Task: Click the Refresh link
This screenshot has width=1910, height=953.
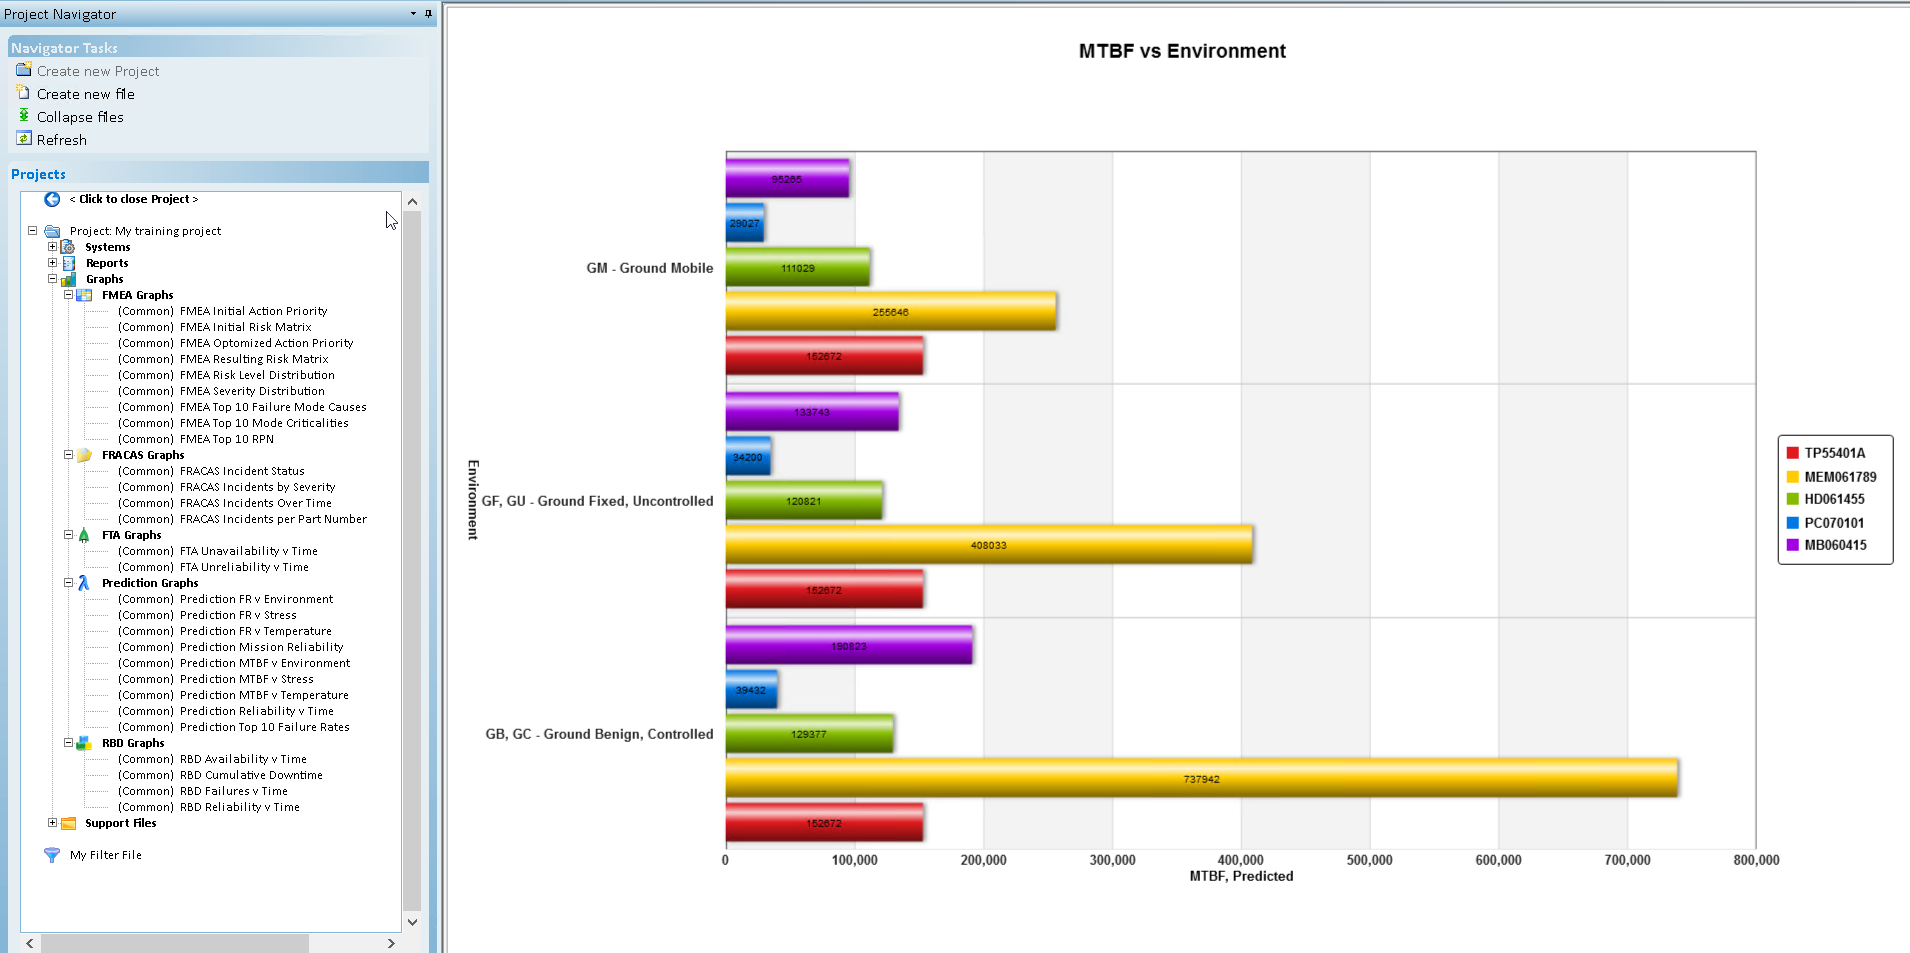Action: pyautogui.click(x=62, y=140)
